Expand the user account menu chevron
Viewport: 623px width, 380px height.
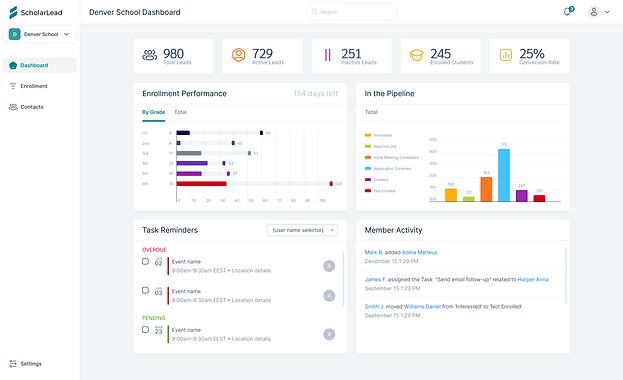(x=607, y=12)
